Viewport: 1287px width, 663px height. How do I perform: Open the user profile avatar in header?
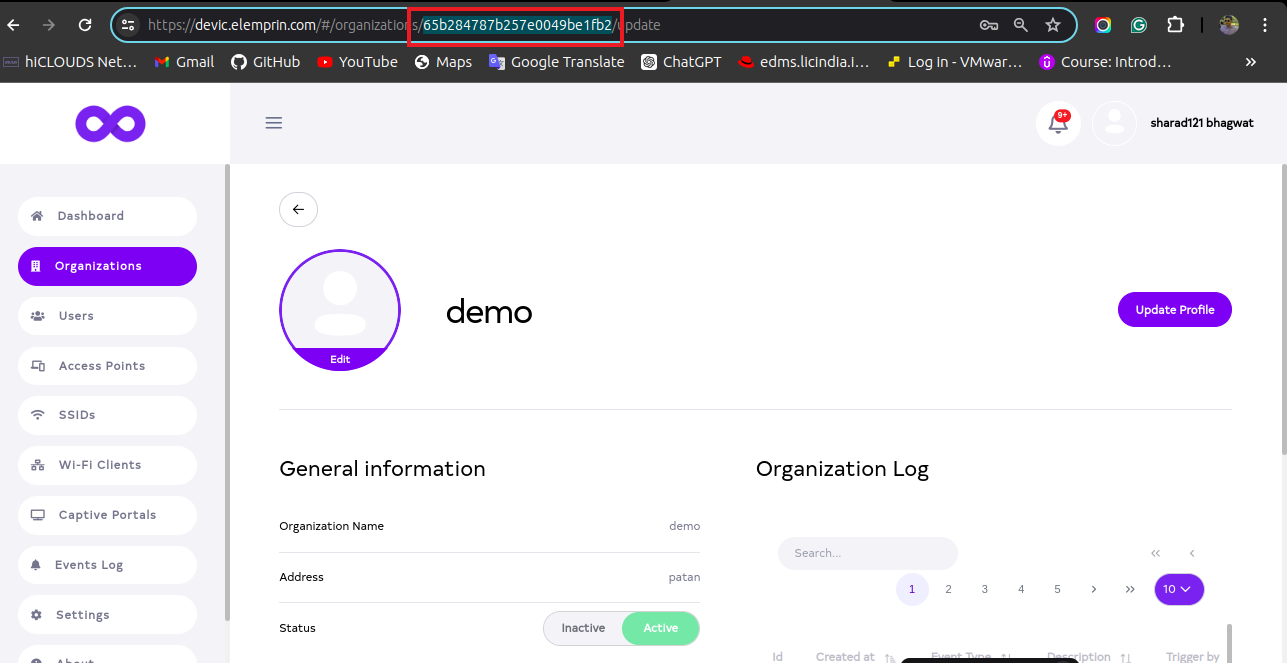click(1114, 124)
